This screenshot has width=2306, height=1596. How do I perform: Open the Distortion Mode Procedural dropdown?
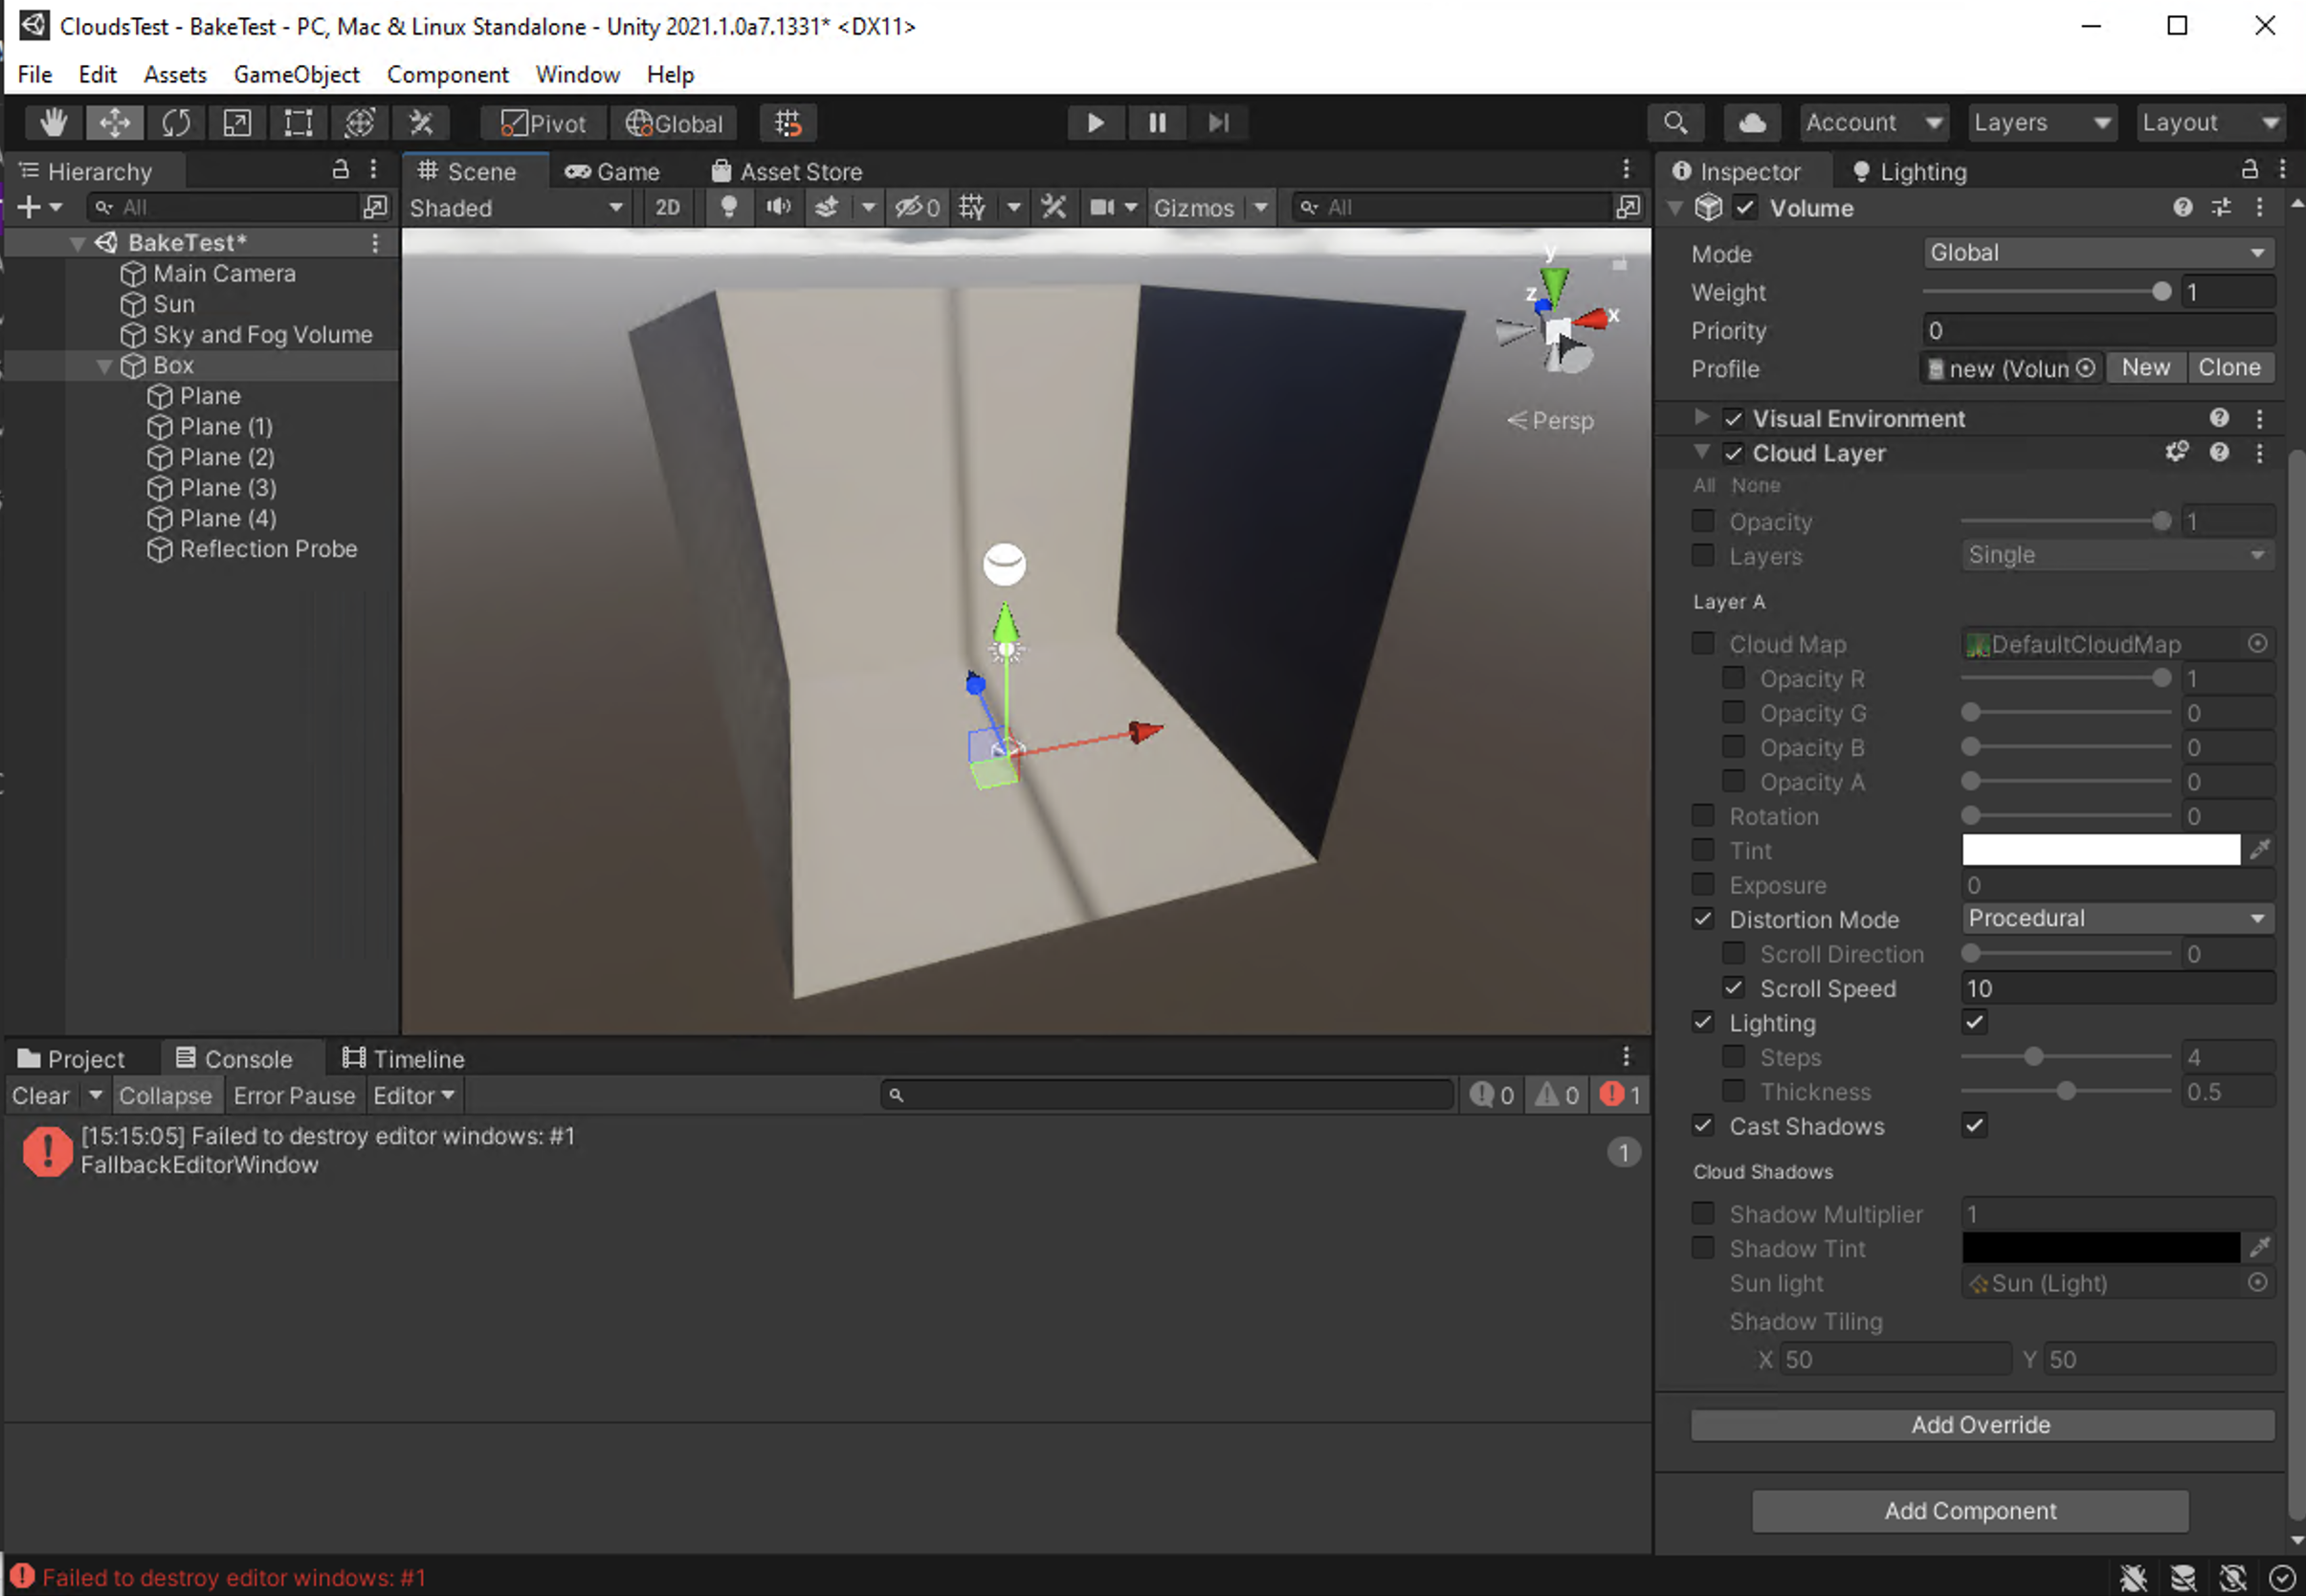[x=2117, y=918]
